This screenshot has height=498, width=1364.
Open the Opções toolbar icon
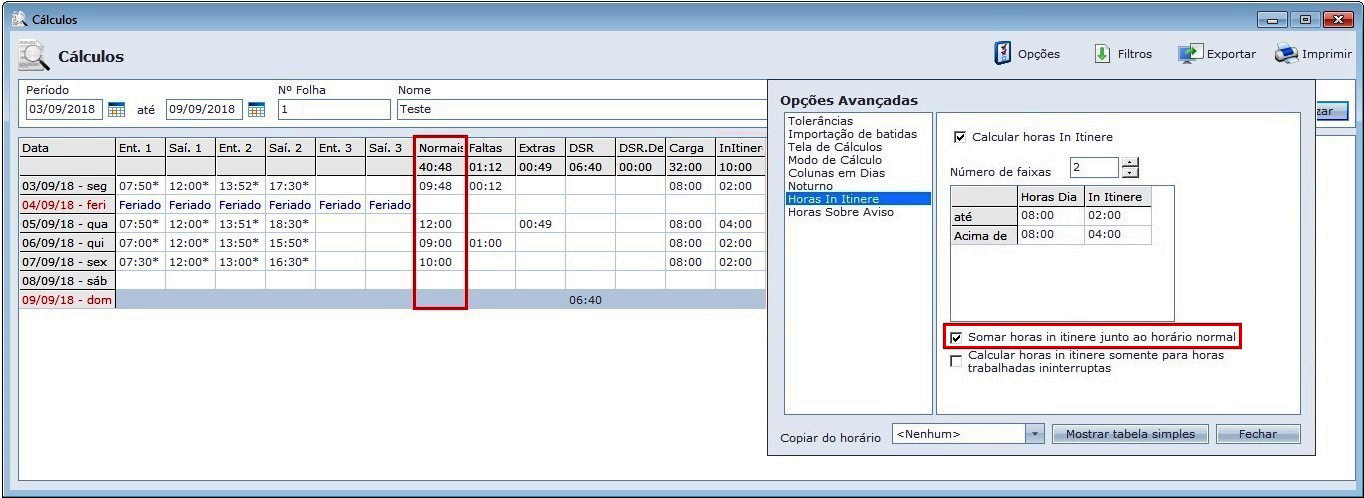(1003, 54)
